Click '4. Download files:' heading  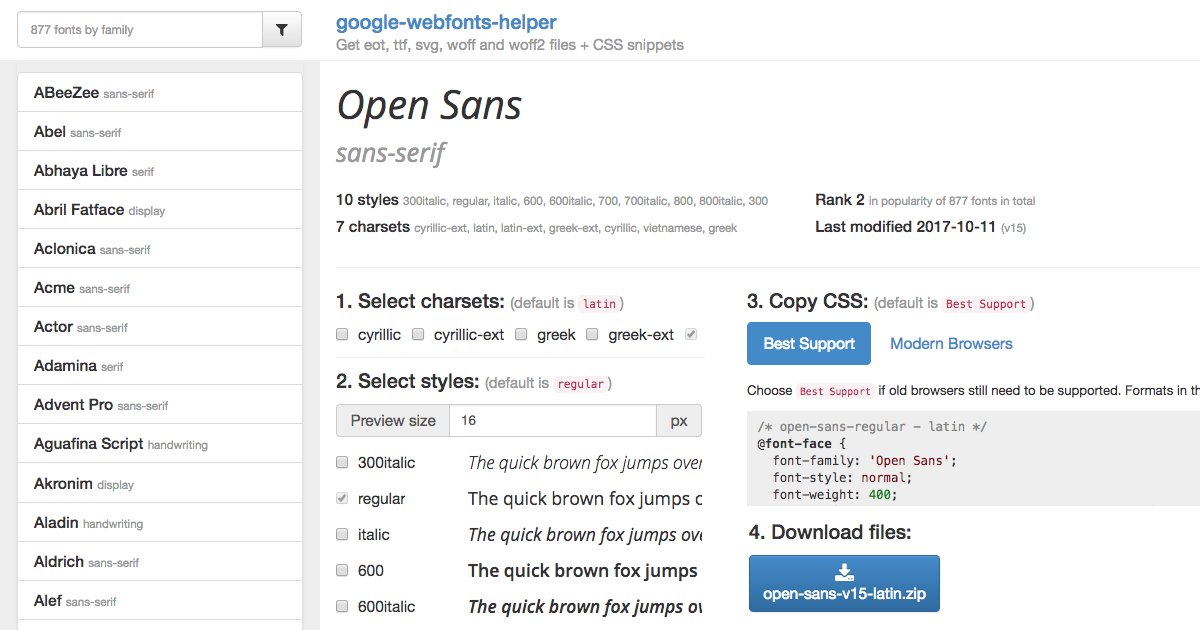point(829,532)
